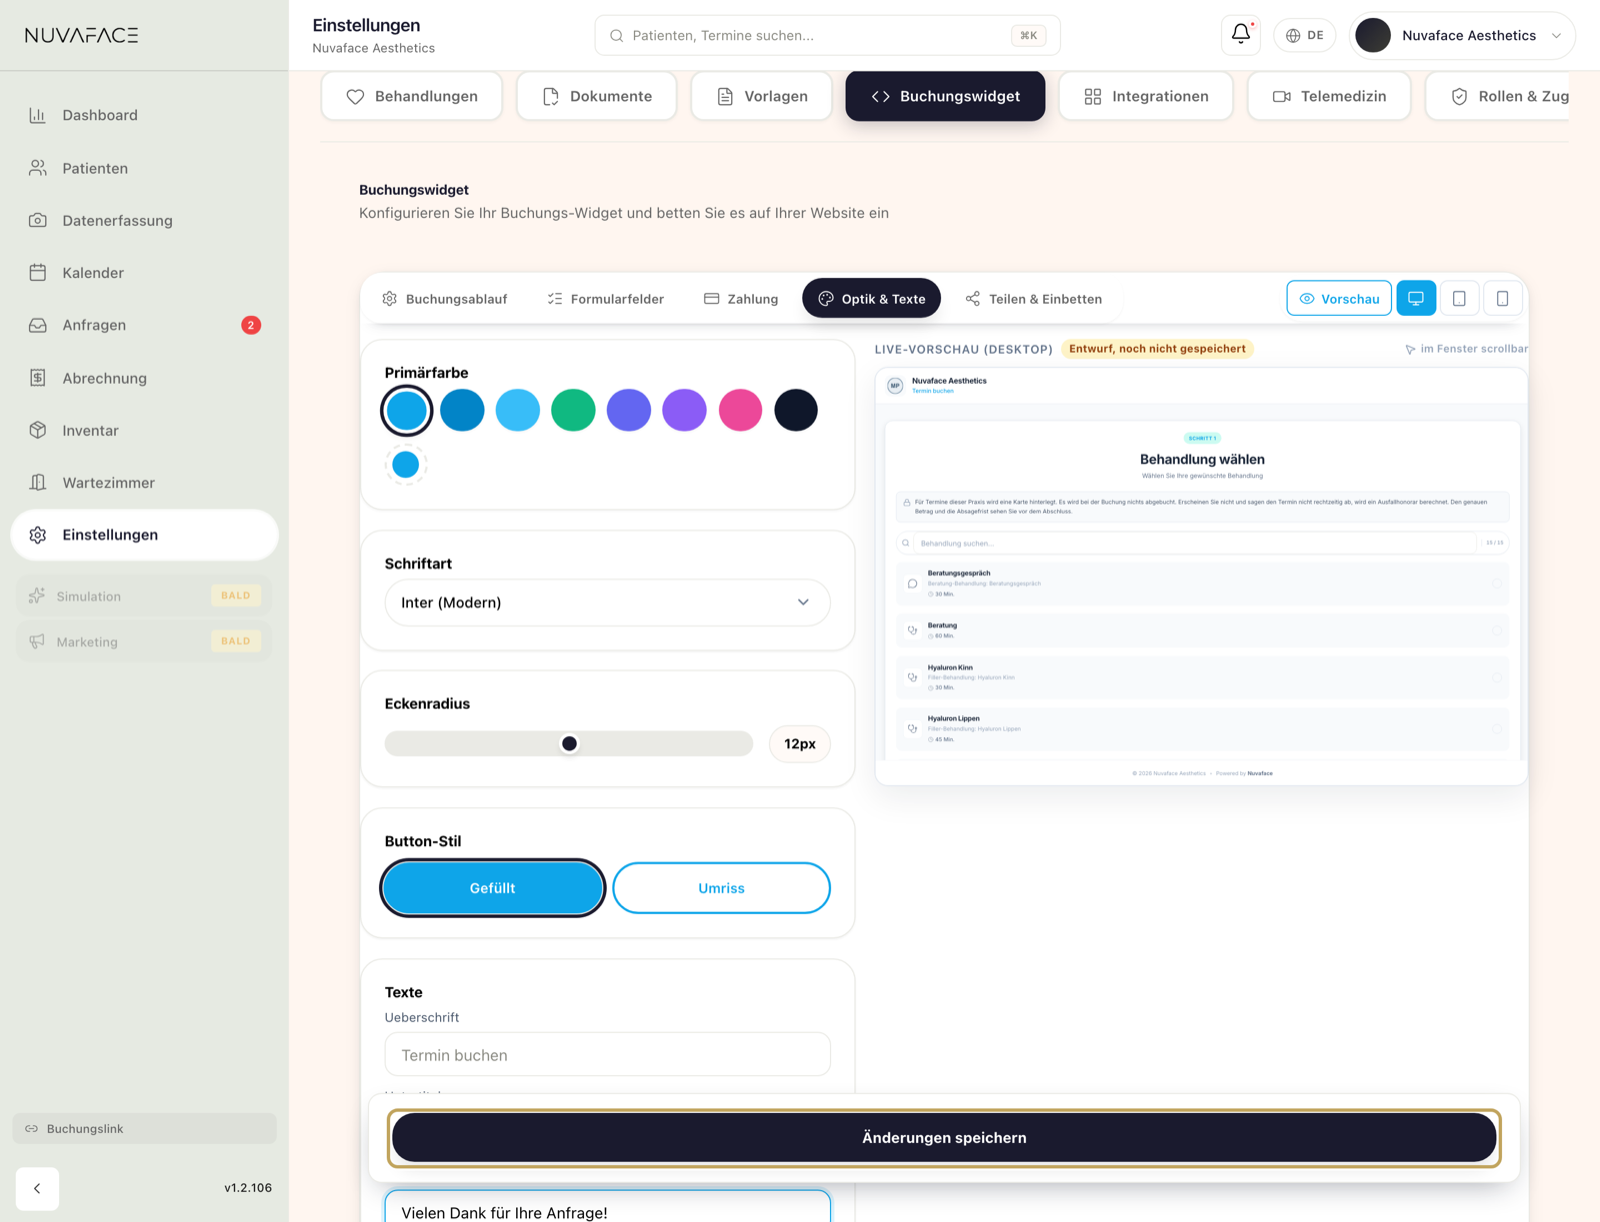The width and height of the screenshot is (1600, 1222).
Task: Collapse the sidebar with the arrow icon
Action: click(x=37, y=1188)
